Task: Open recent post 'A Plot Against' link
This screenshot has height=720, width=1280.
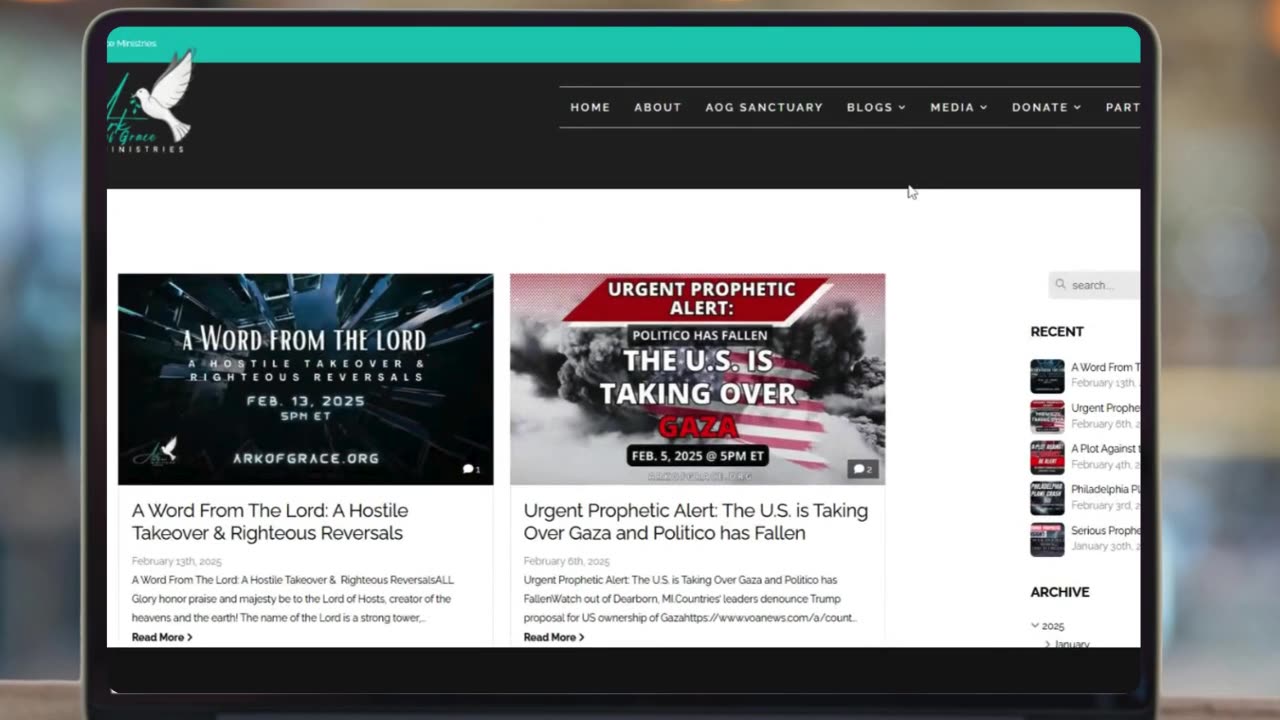Action: [1105, 449]
